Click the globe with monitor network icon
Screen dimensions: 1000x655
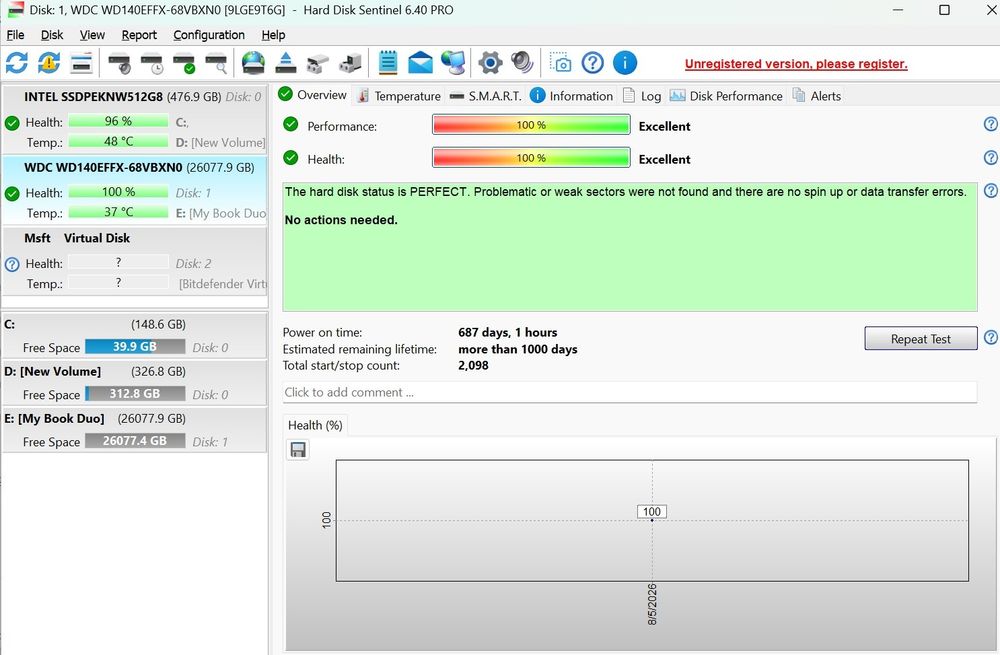click(x=453, y=63)
